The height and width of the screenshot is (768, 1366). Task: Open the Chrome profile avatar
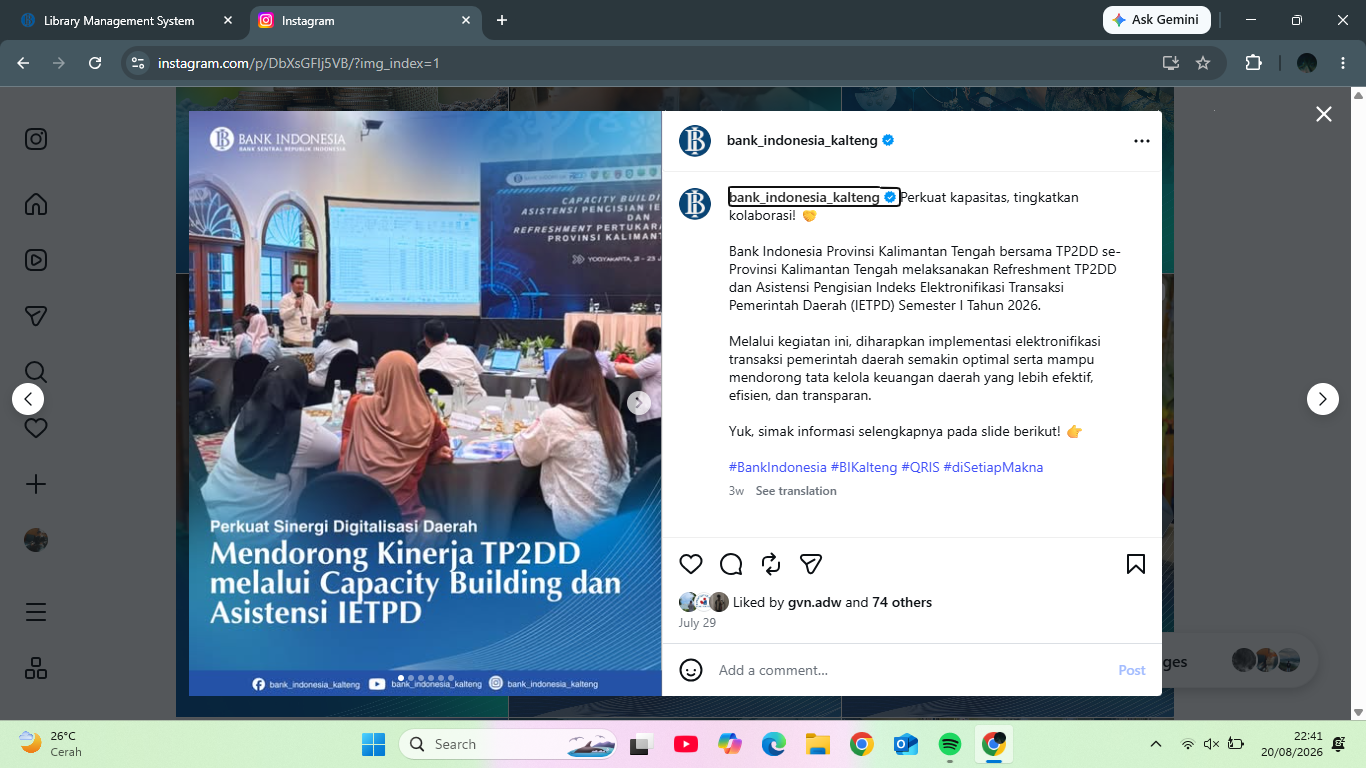coord(1307,63)
